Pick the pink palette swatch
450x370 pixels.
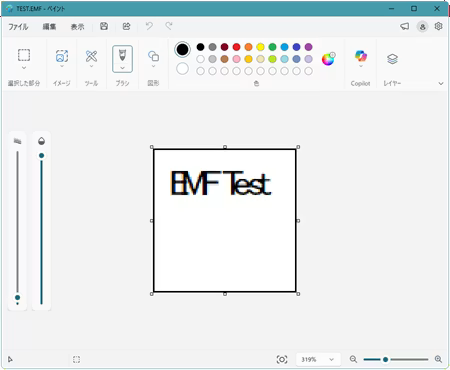pyautogui.click(x=236, y=59)
